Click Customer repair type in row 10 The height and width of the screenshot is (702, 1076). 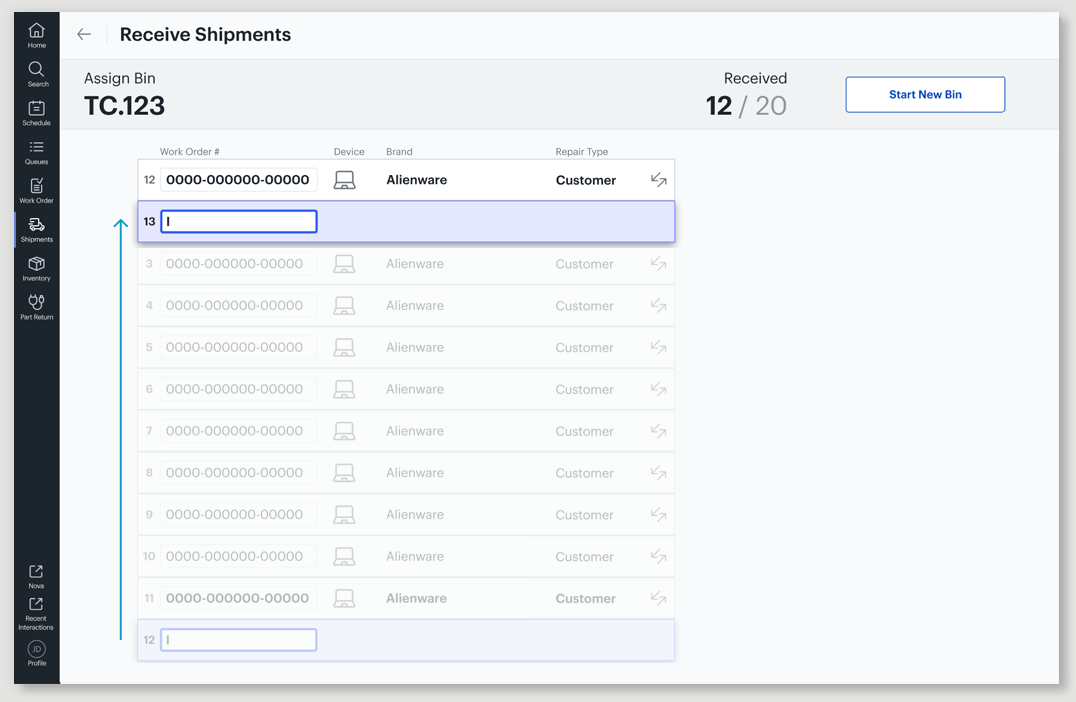pos(585,557)
